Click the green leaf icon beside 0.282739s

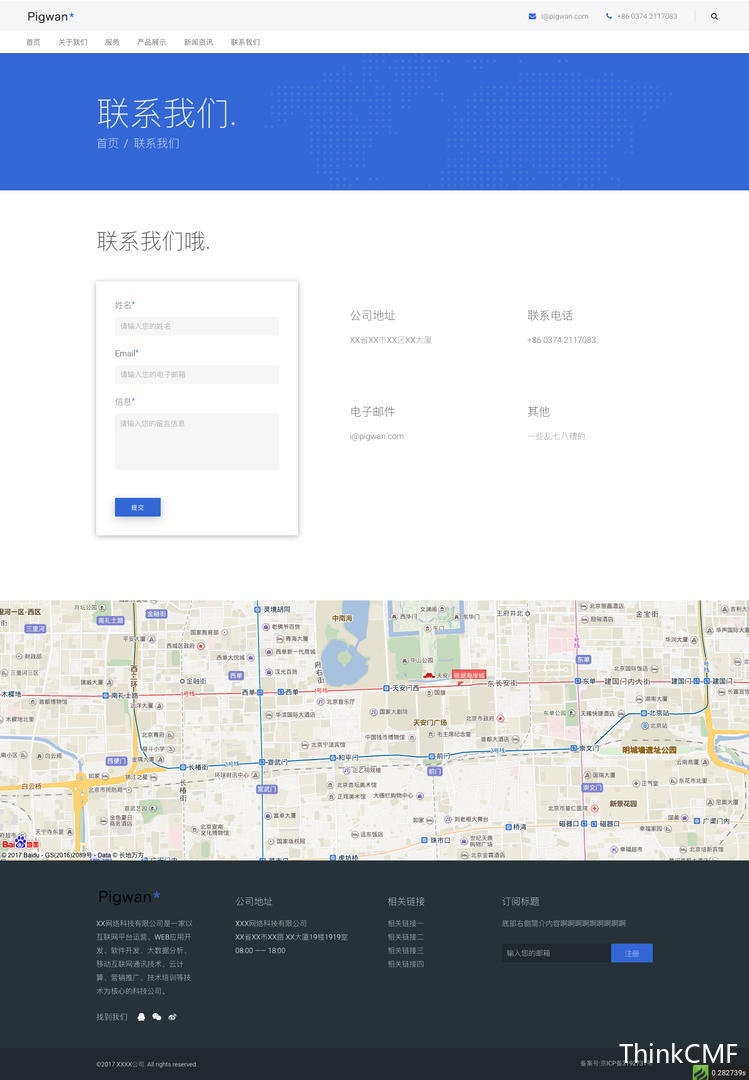pos(700,1072)
